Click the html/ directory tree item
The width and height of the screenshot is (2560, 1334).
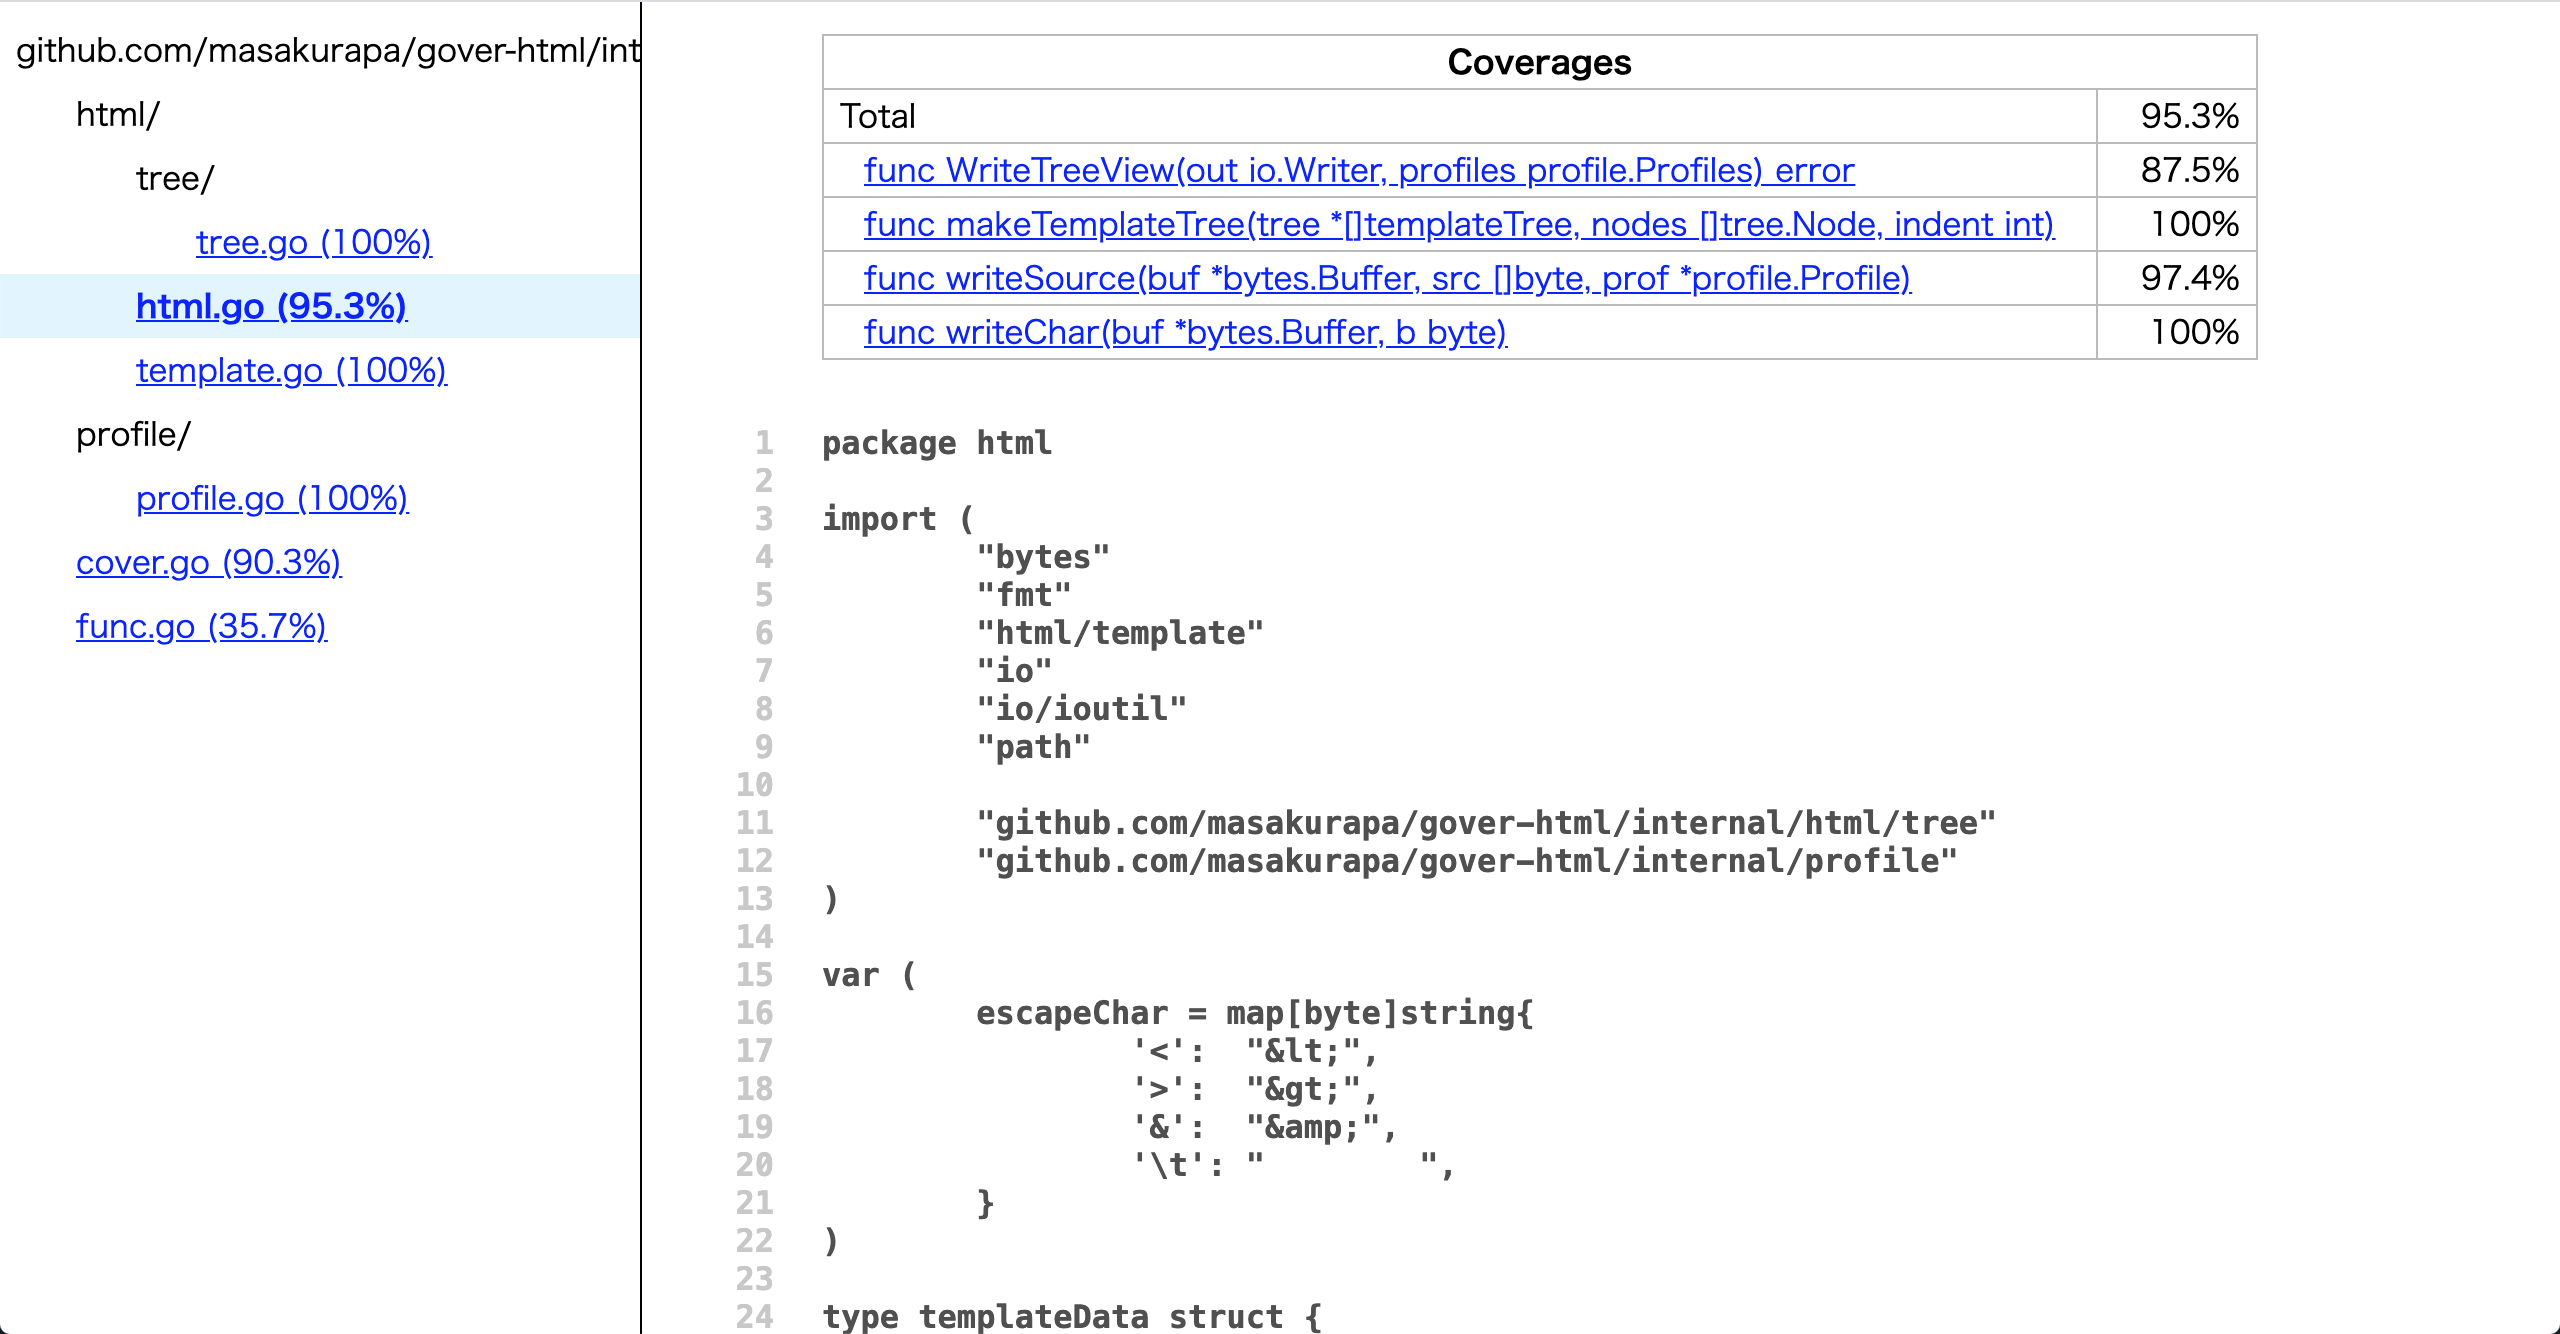coord(118,115)
